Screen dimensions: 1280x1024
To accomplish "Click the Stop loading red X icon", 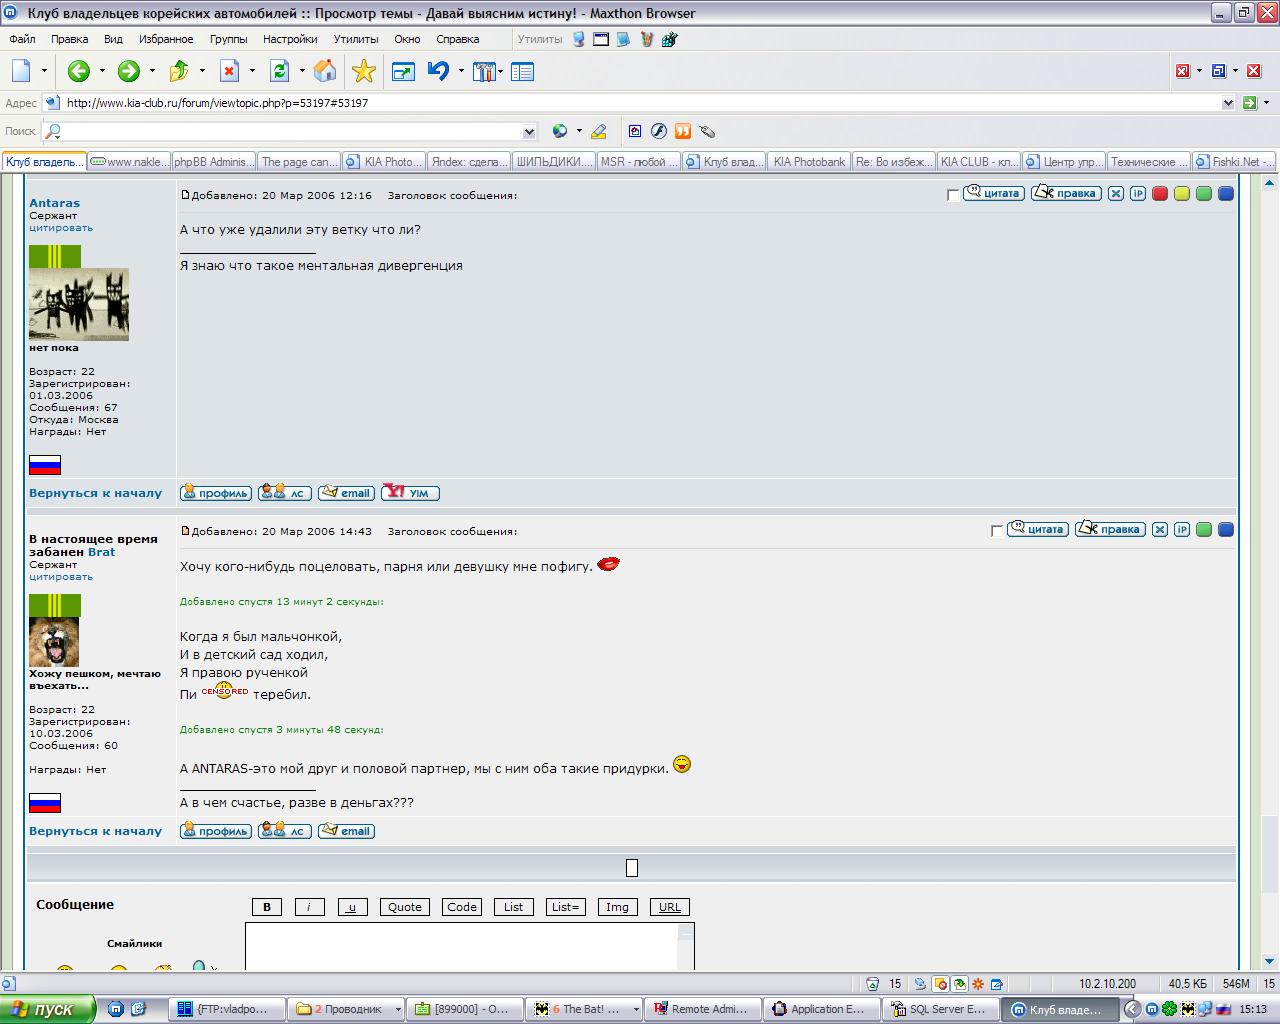I will point(230,71).
